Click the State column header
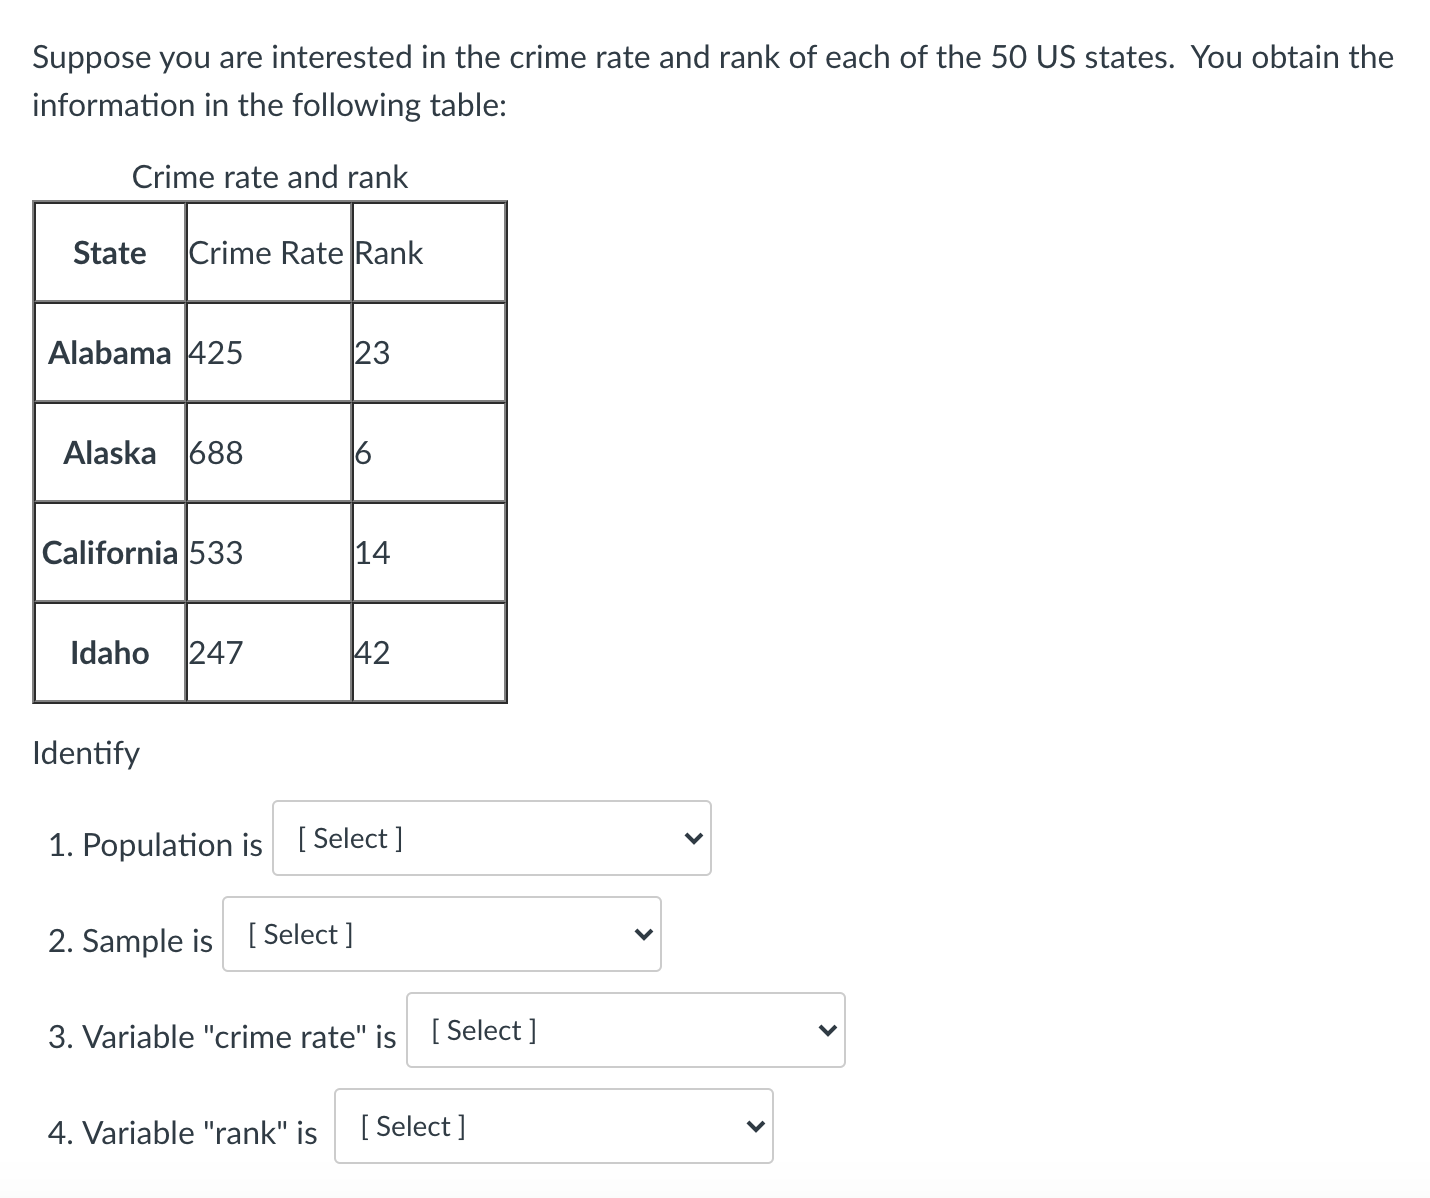This screenshot has width=1430, height=1198. click(x=110, y=253)
